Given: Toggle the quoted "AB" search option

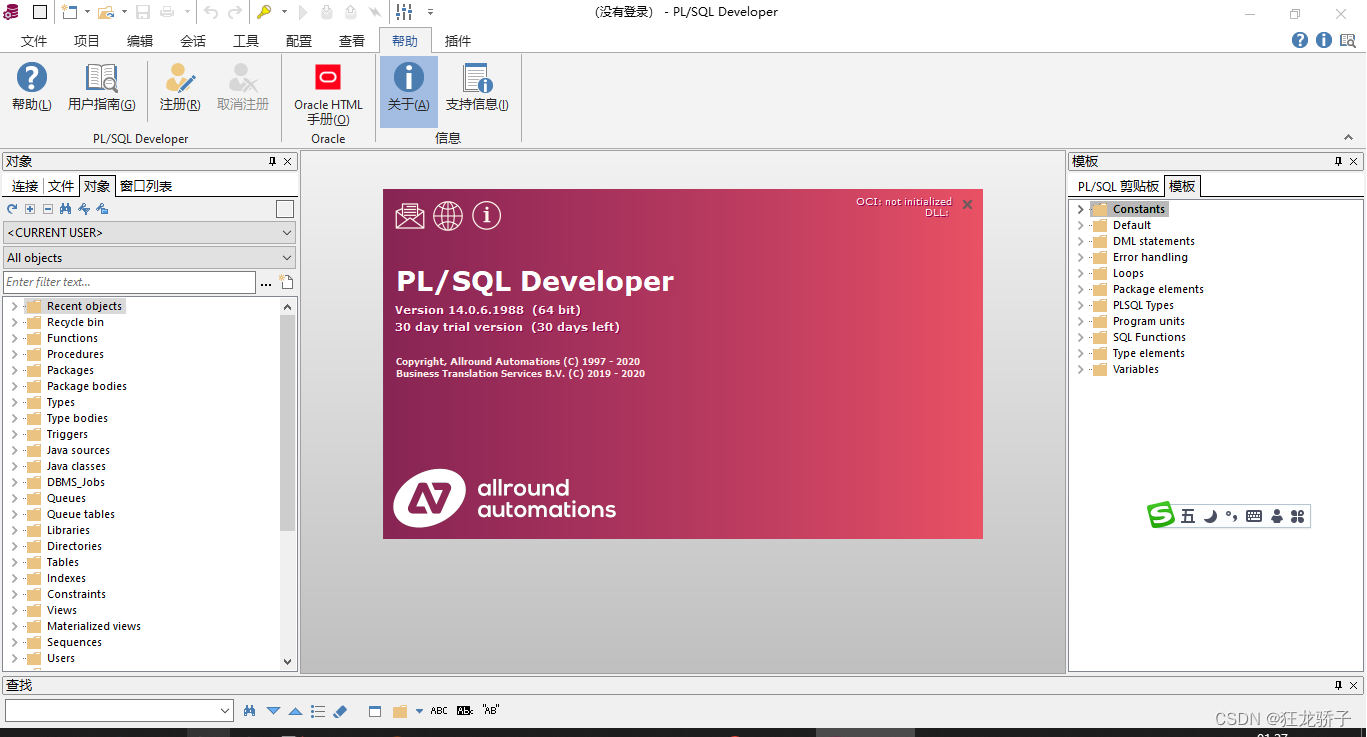Looking at the screenshot, I should 491,711.
